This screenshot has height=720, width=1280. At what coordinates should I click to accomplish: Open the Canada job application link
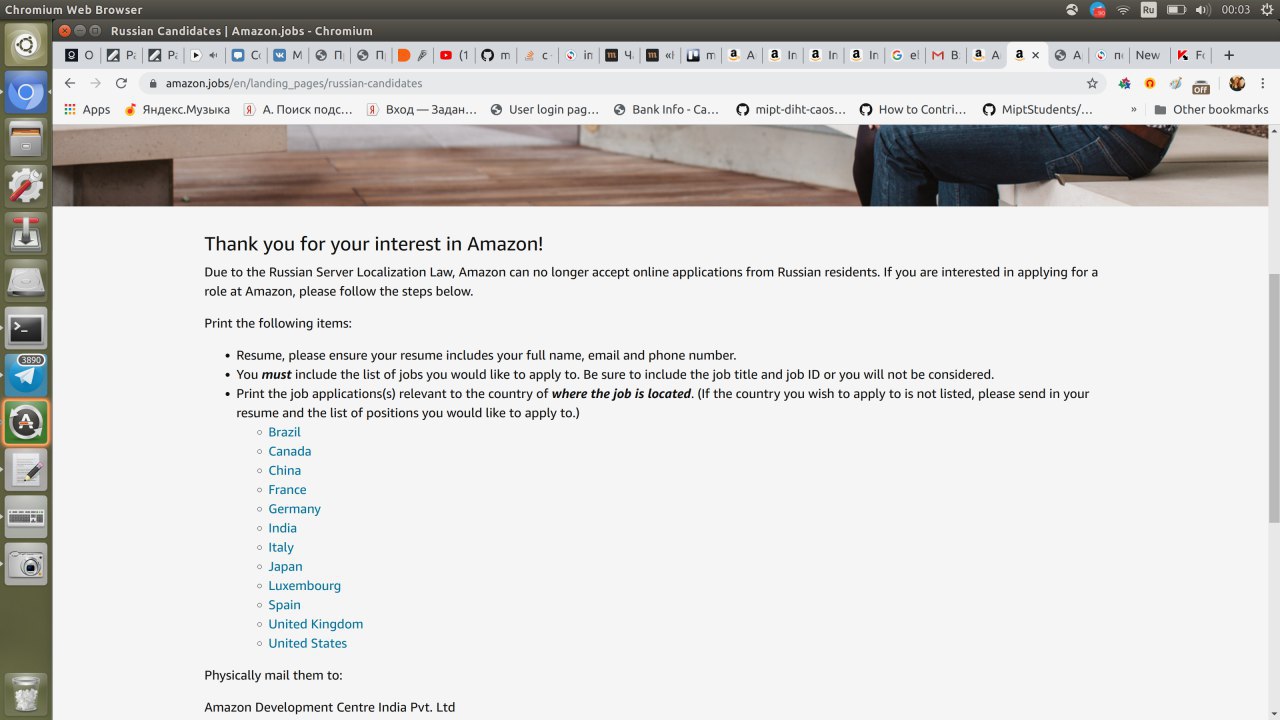click(289, 451)
